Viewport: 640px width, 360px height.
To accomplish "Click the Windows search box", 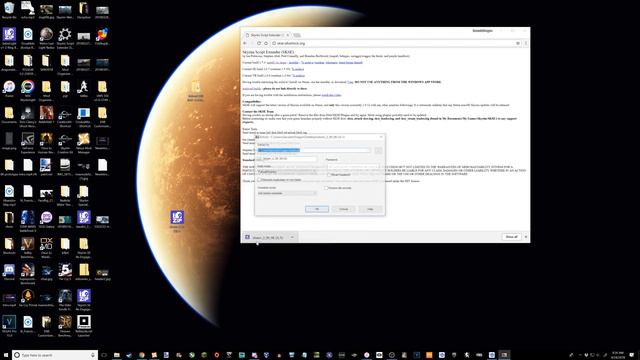I will 55,355.
